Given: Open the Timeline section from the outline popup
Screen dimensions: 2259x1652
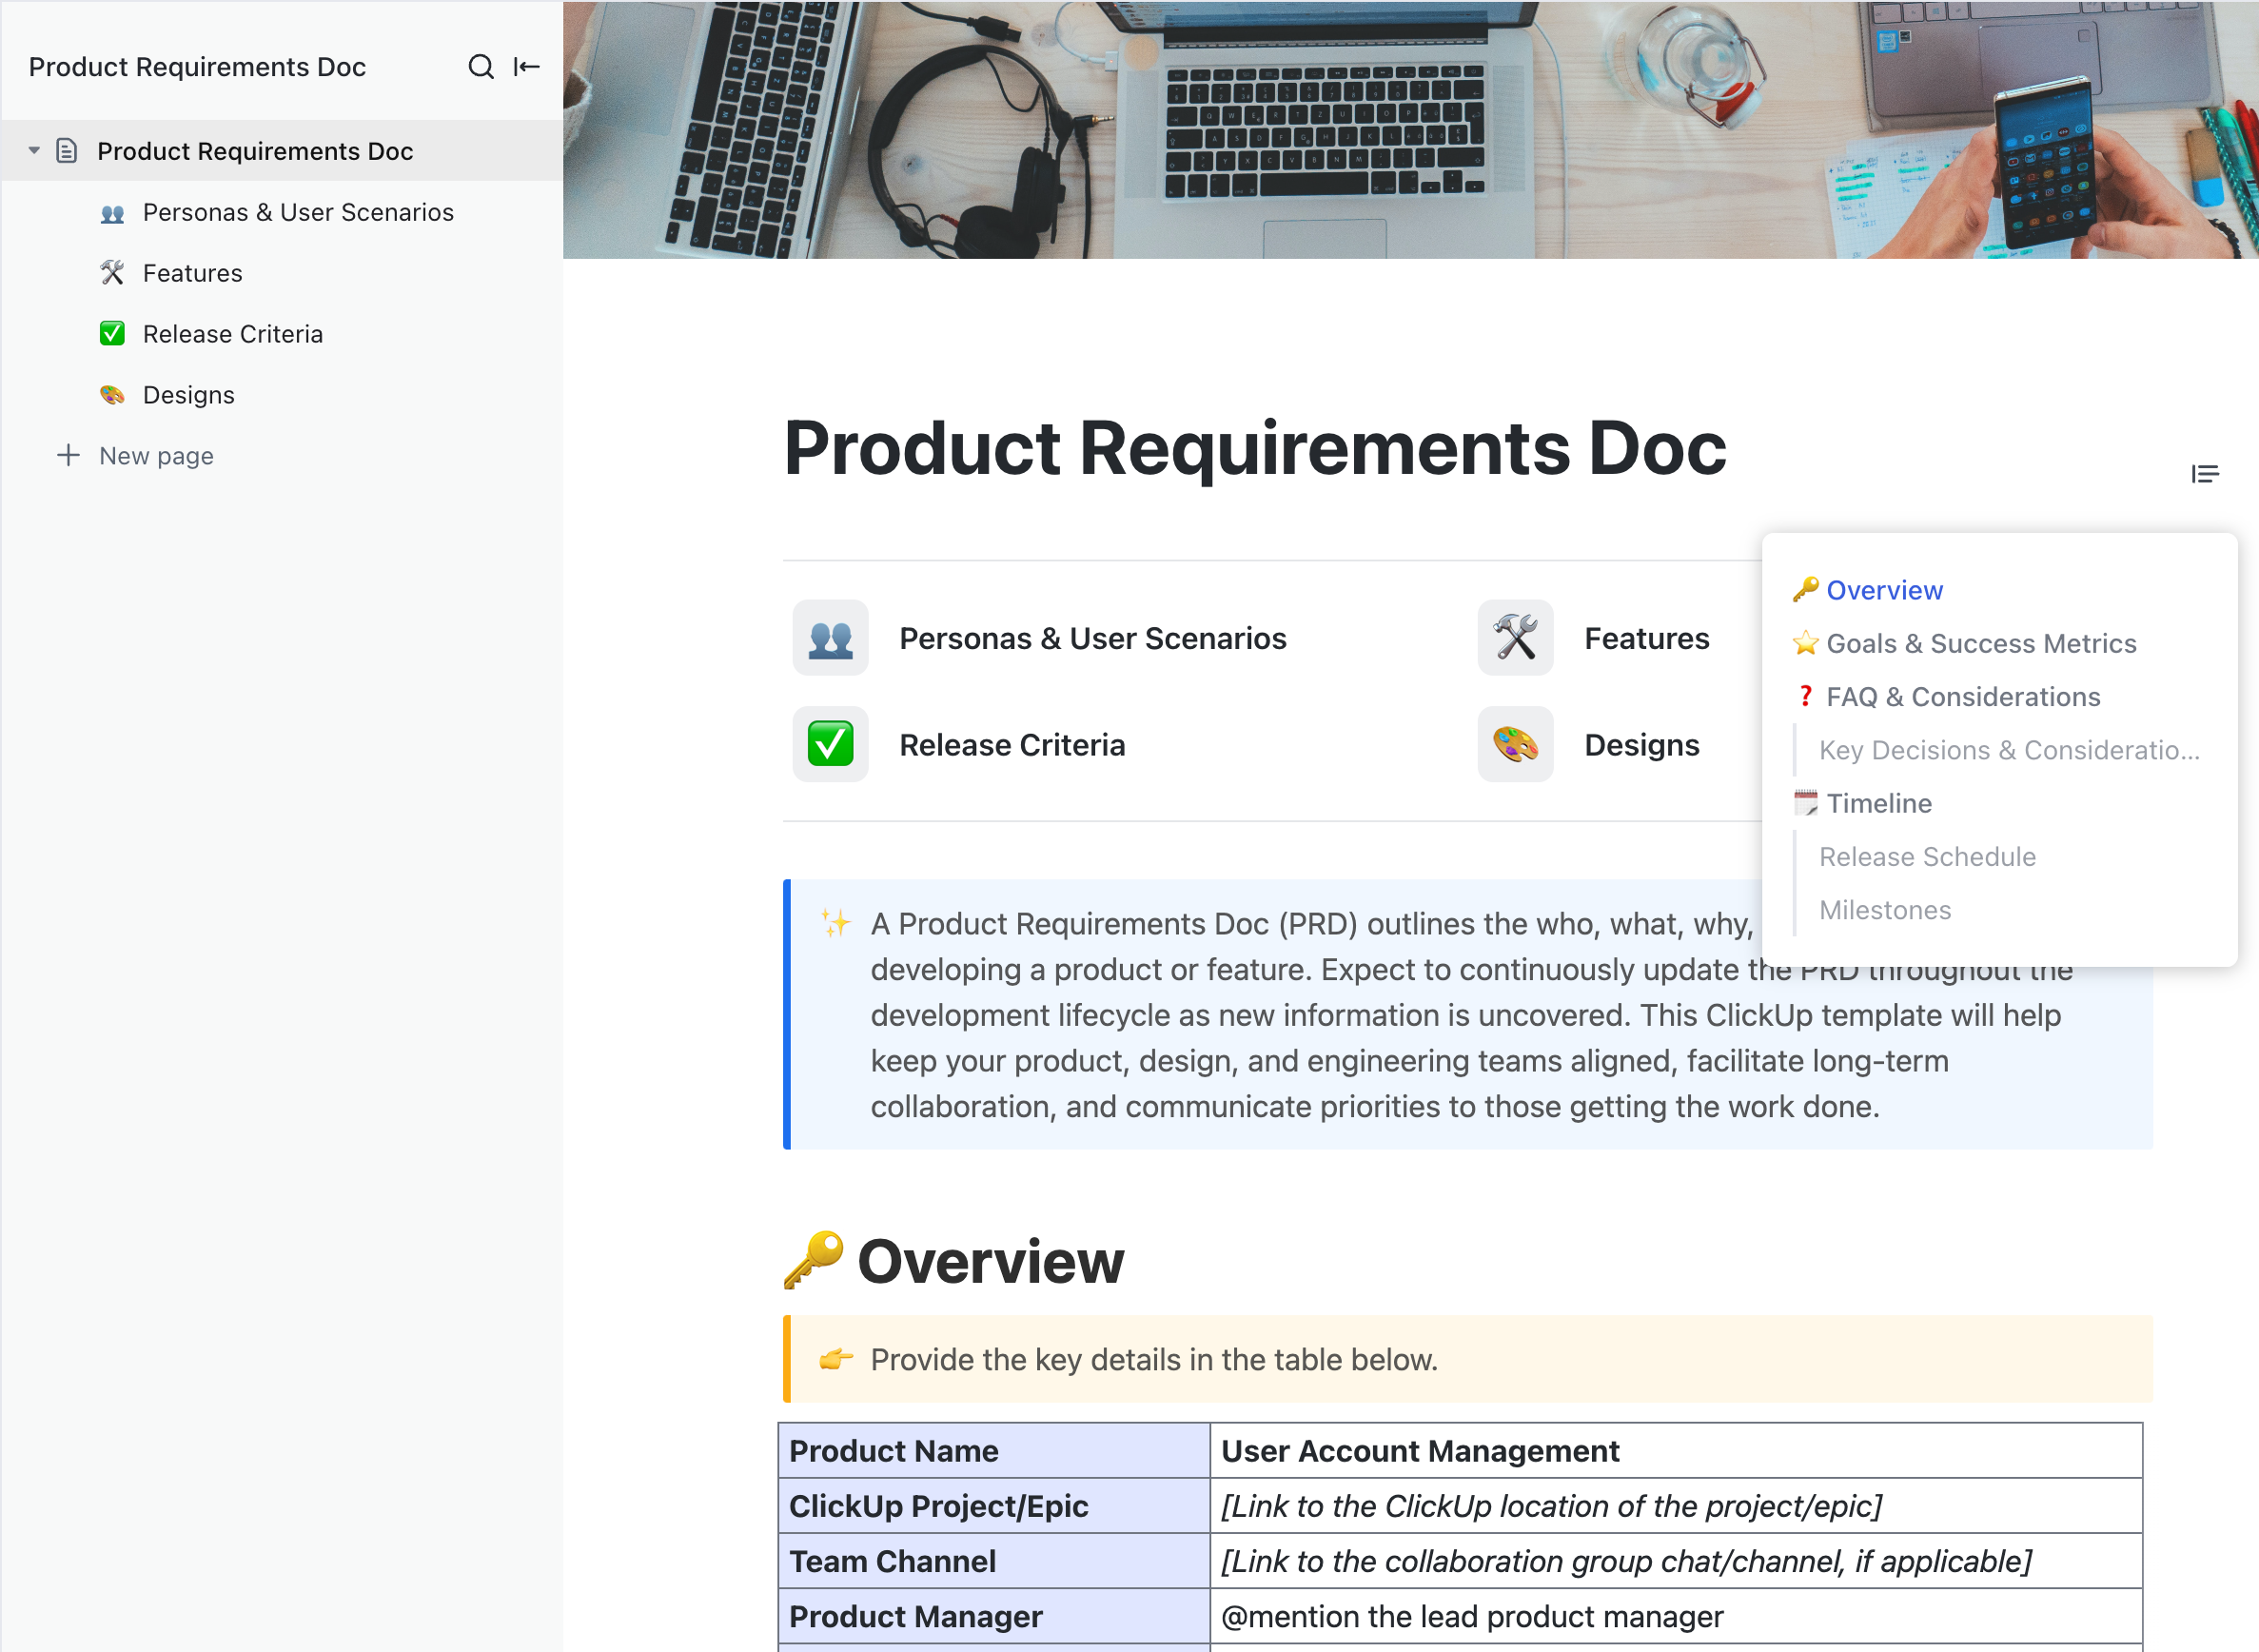Looking at the screenshot, I should [1879, 803].
